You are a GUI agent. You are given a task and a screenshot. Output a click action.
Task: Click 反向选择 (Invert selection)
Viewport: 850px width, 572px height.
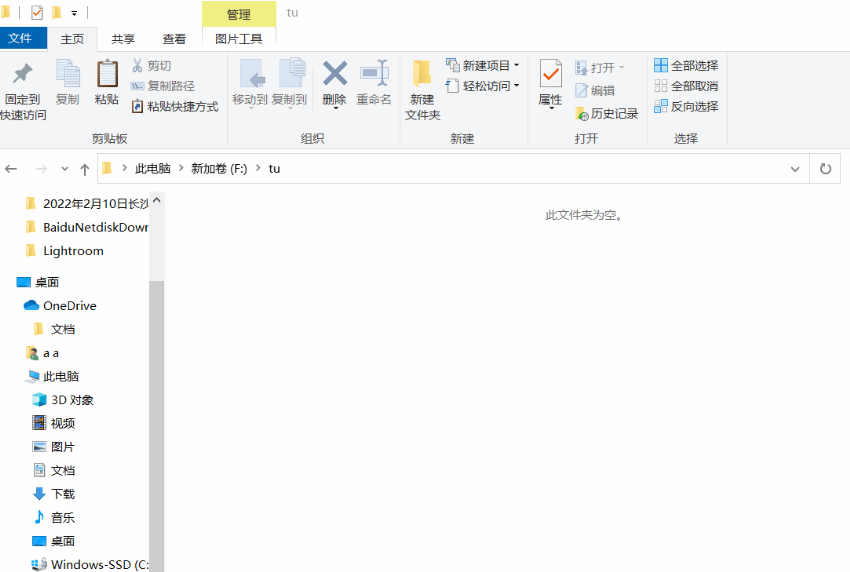click(686, 106)
